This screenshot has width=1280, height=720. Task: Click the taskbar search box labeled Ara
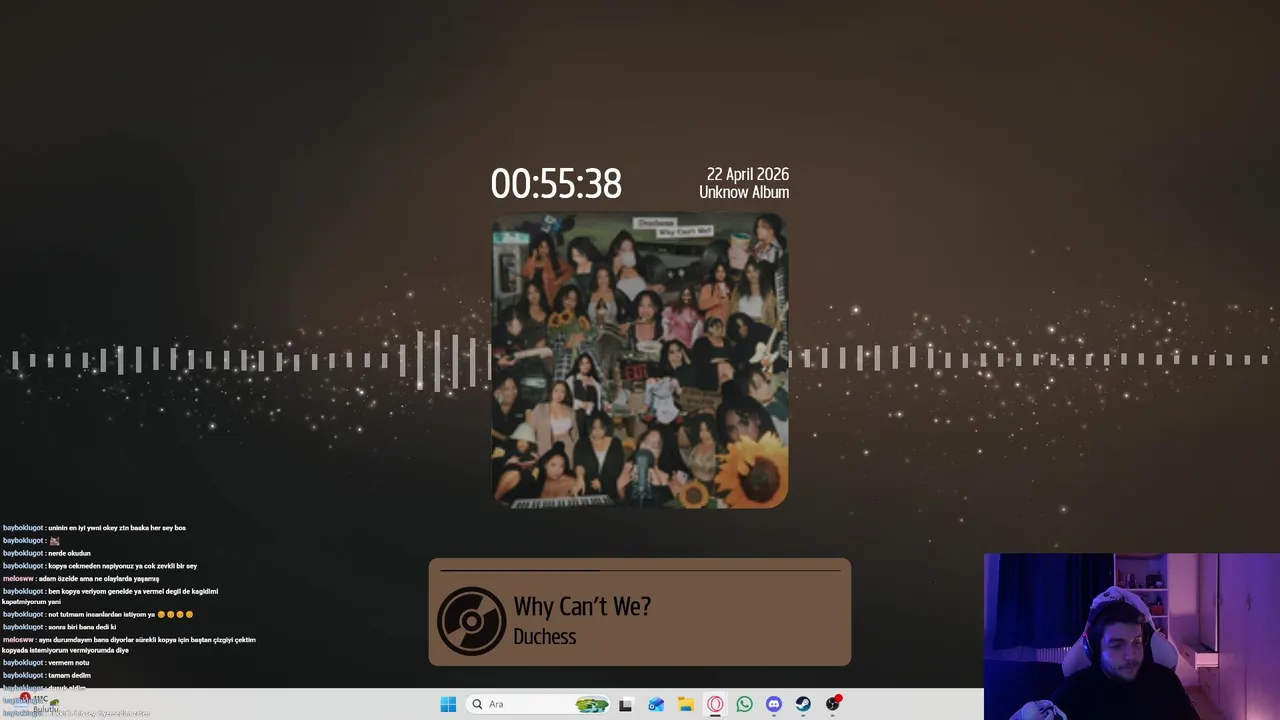[539, 704]
